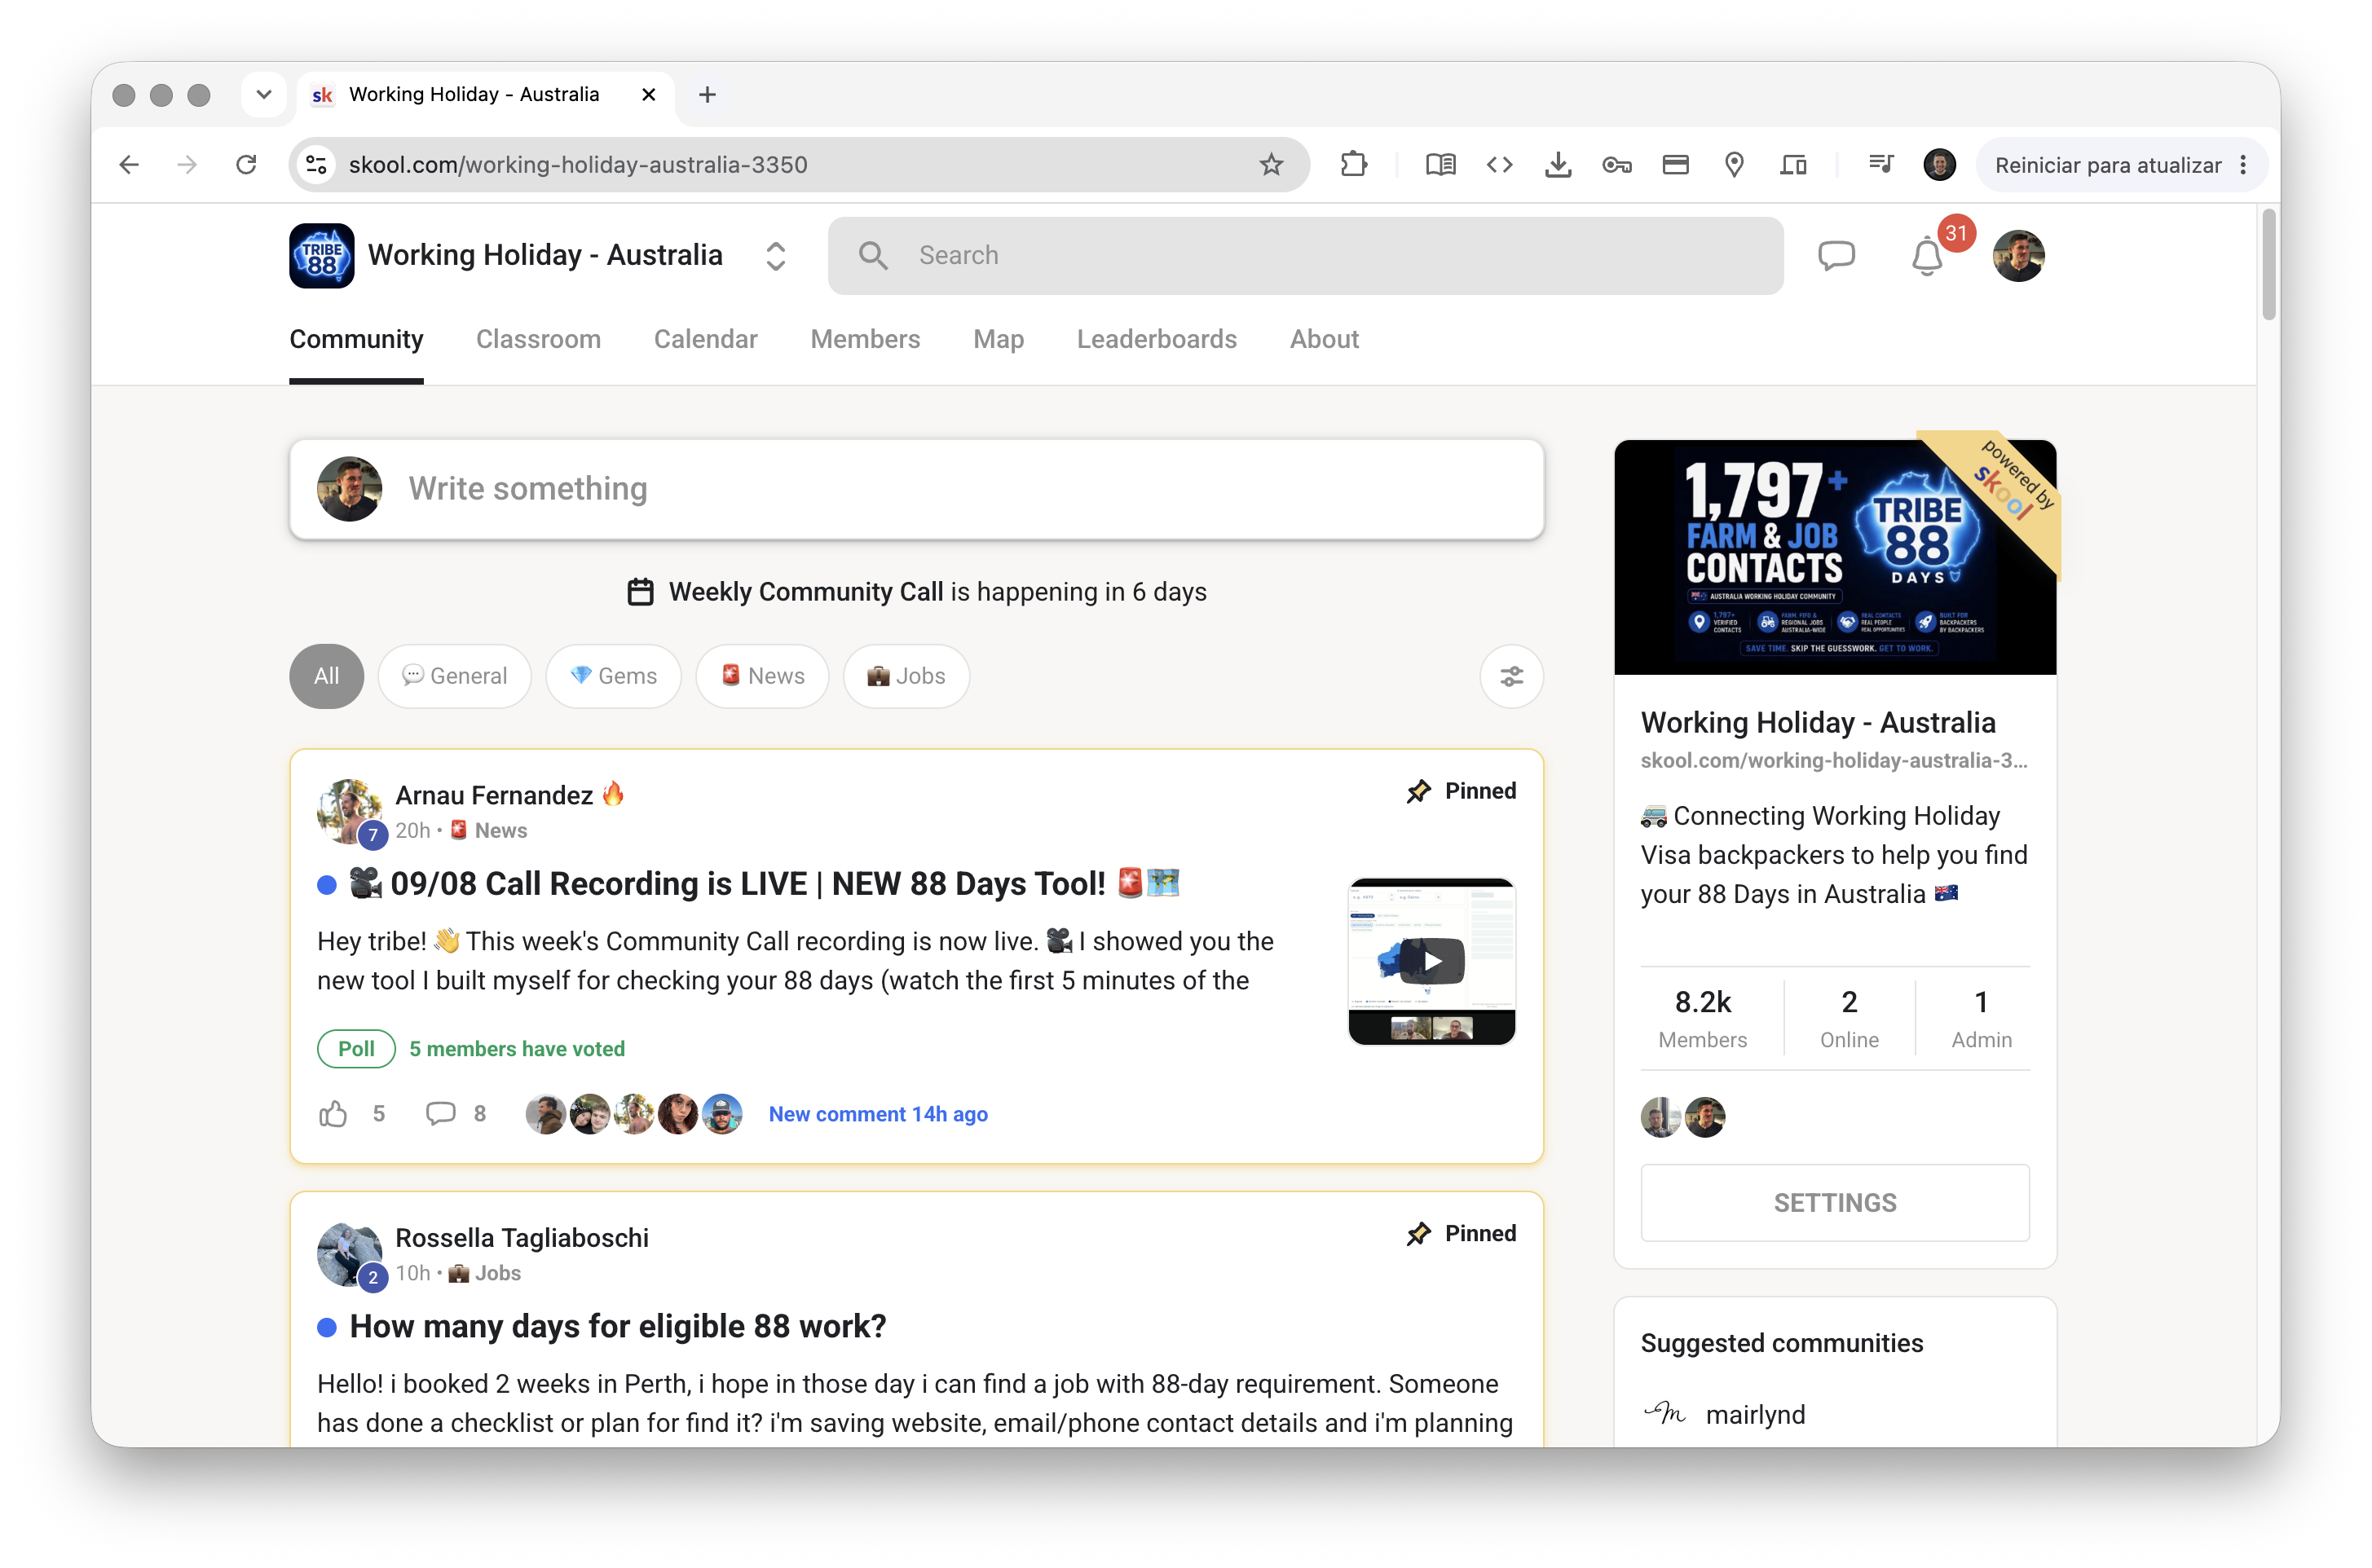Open the Members tab

[865, 340]
